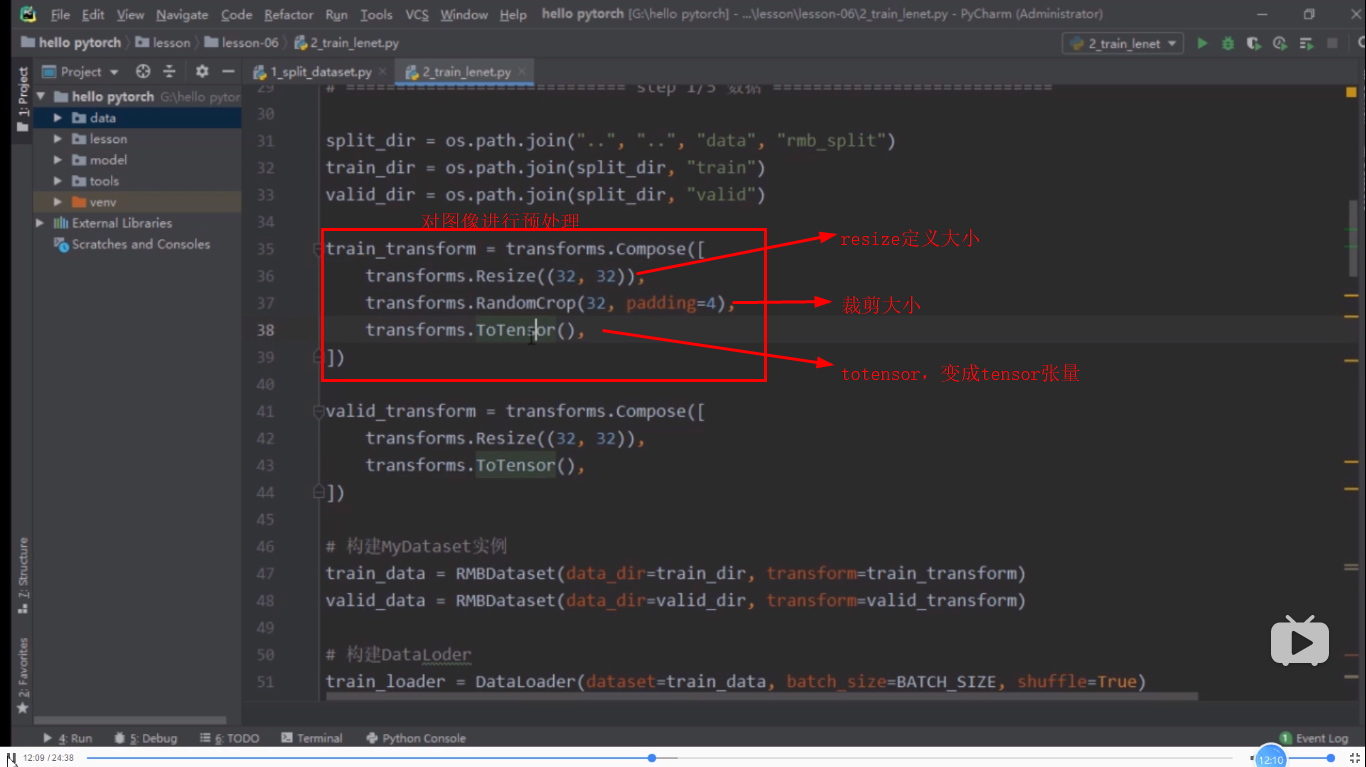
Task: Click the video progress slider handle
Action: click(652, 758)
